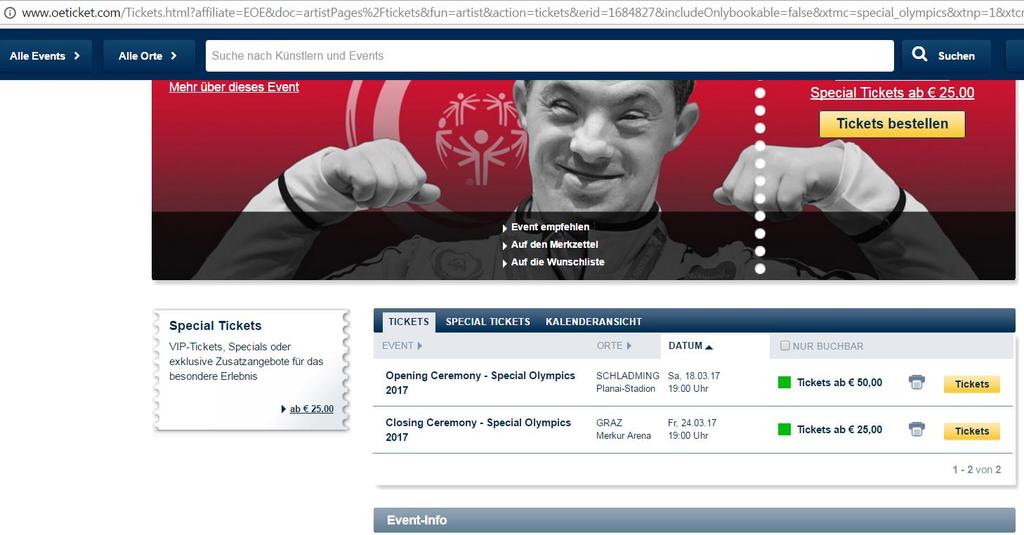Click the Auf den Merkzettel link
Viewport: 1024px width, 535px height.
[554, 244]
